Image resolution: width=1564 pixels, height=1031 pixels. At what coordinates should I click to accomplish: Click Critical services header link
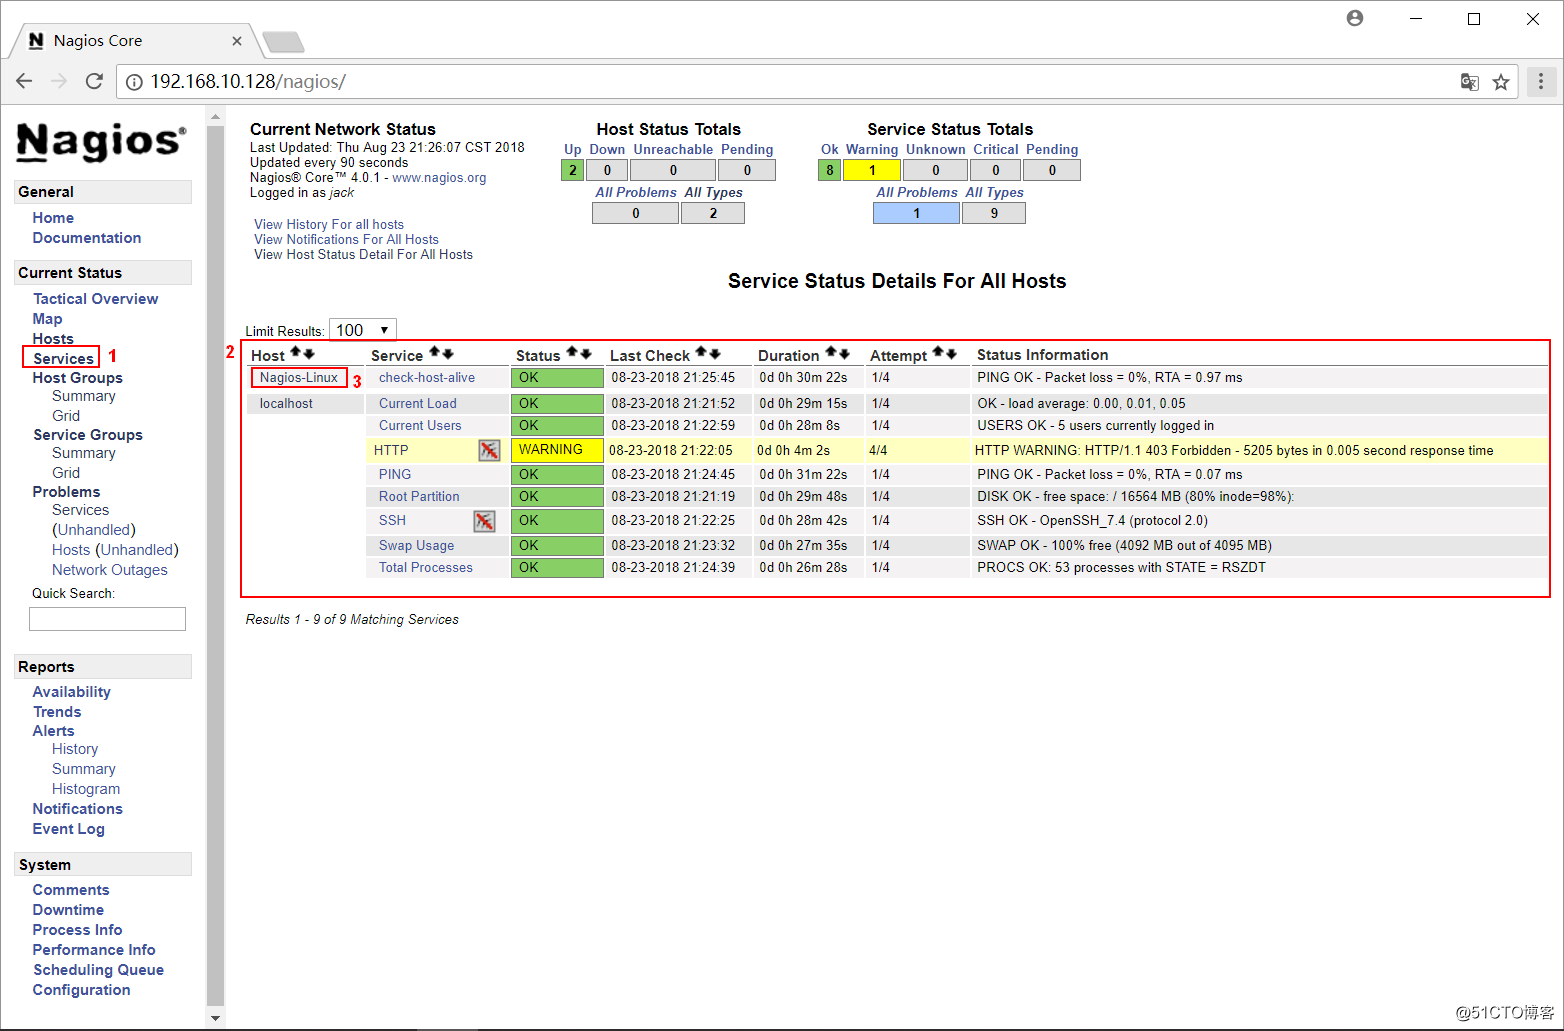(996, 150)
